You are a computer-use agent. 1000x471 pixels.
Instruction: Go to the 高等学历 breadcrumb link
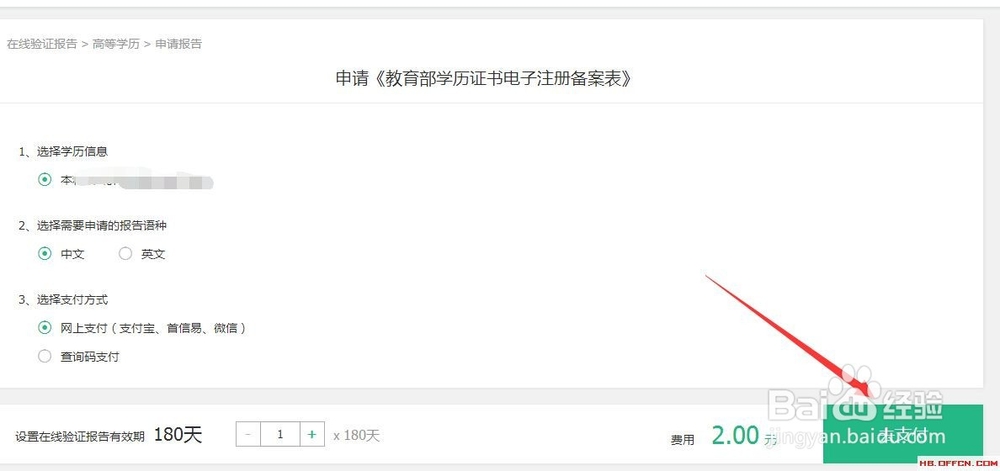115,44
